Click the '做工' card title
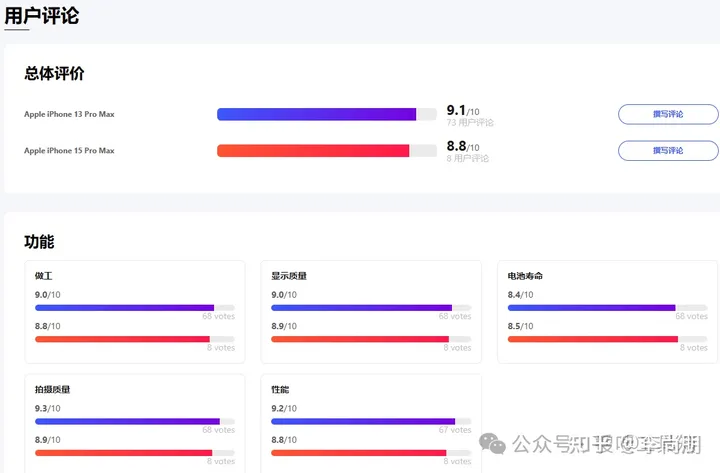720x473 pixels. click(x=44, y=276)
